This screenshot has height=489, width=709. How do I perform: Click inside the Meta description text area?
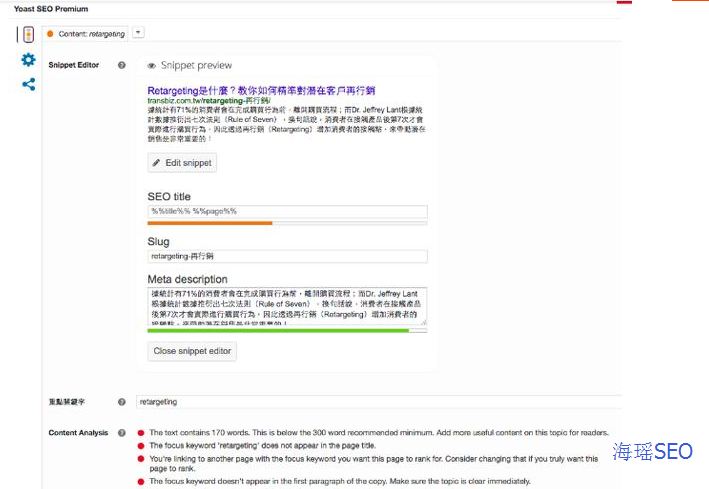click(287, 306)
